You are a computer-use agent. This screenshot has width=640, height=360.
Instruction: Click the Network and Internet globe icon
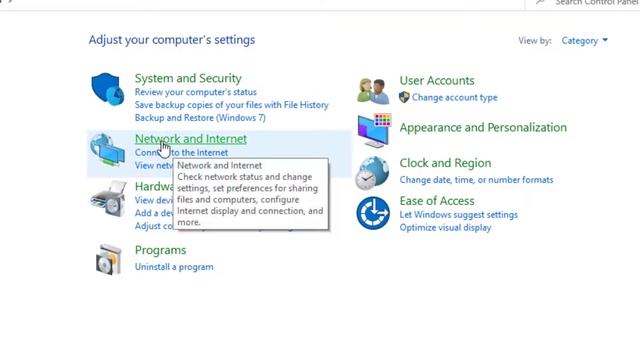[108, 150]
